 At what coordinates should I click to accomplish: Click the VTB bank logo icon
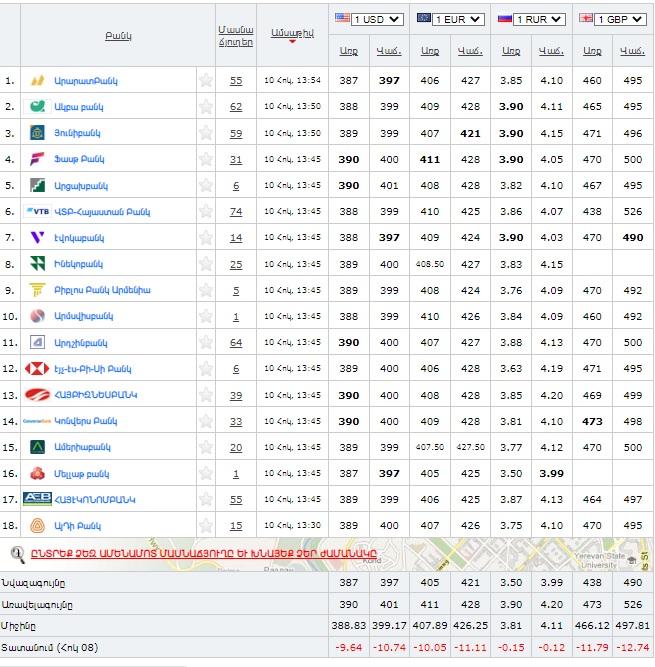[x=37, y=211]
